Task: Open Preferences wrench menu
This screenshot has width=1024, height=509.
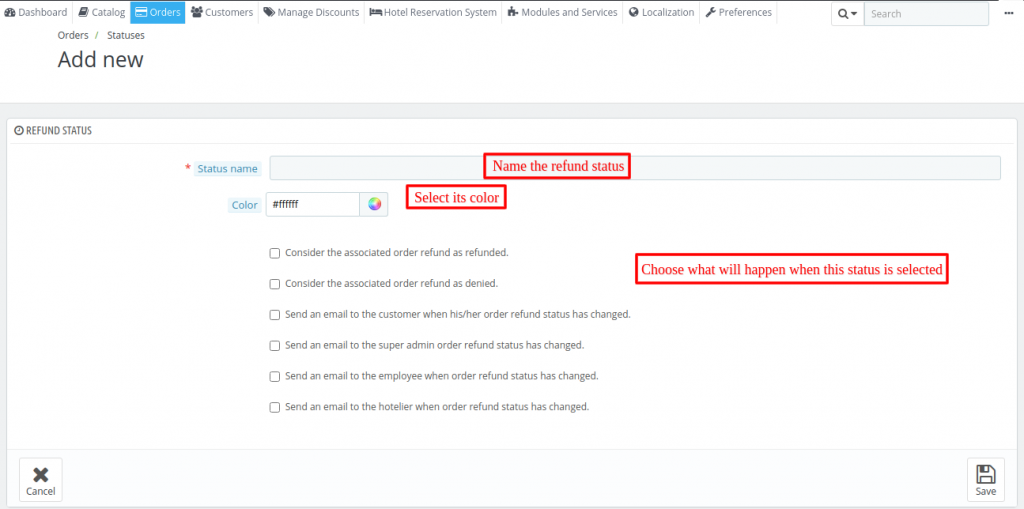Action: point(739,12)
